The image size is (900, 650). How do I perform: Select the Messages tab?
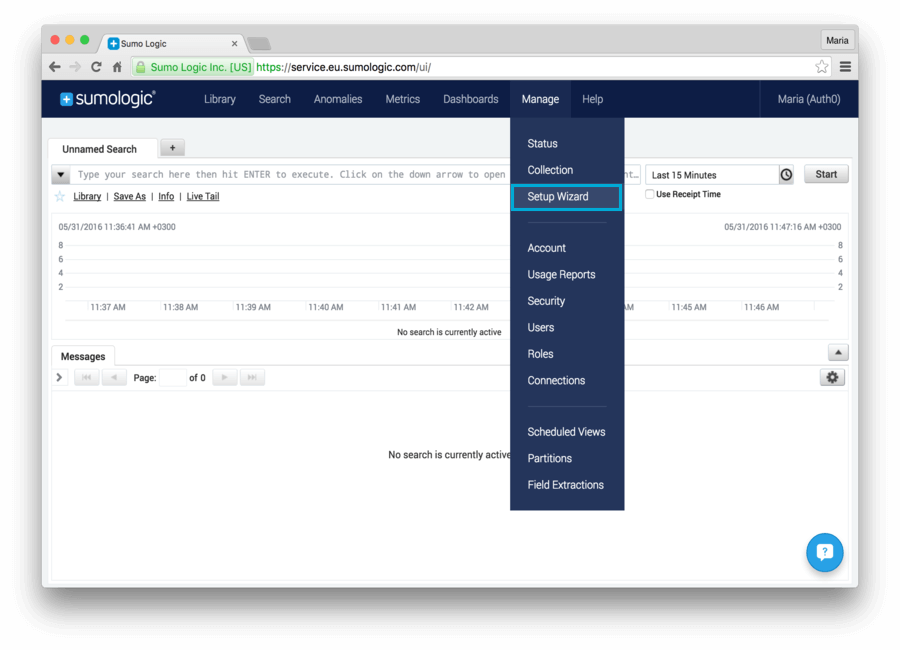[83, 356]
